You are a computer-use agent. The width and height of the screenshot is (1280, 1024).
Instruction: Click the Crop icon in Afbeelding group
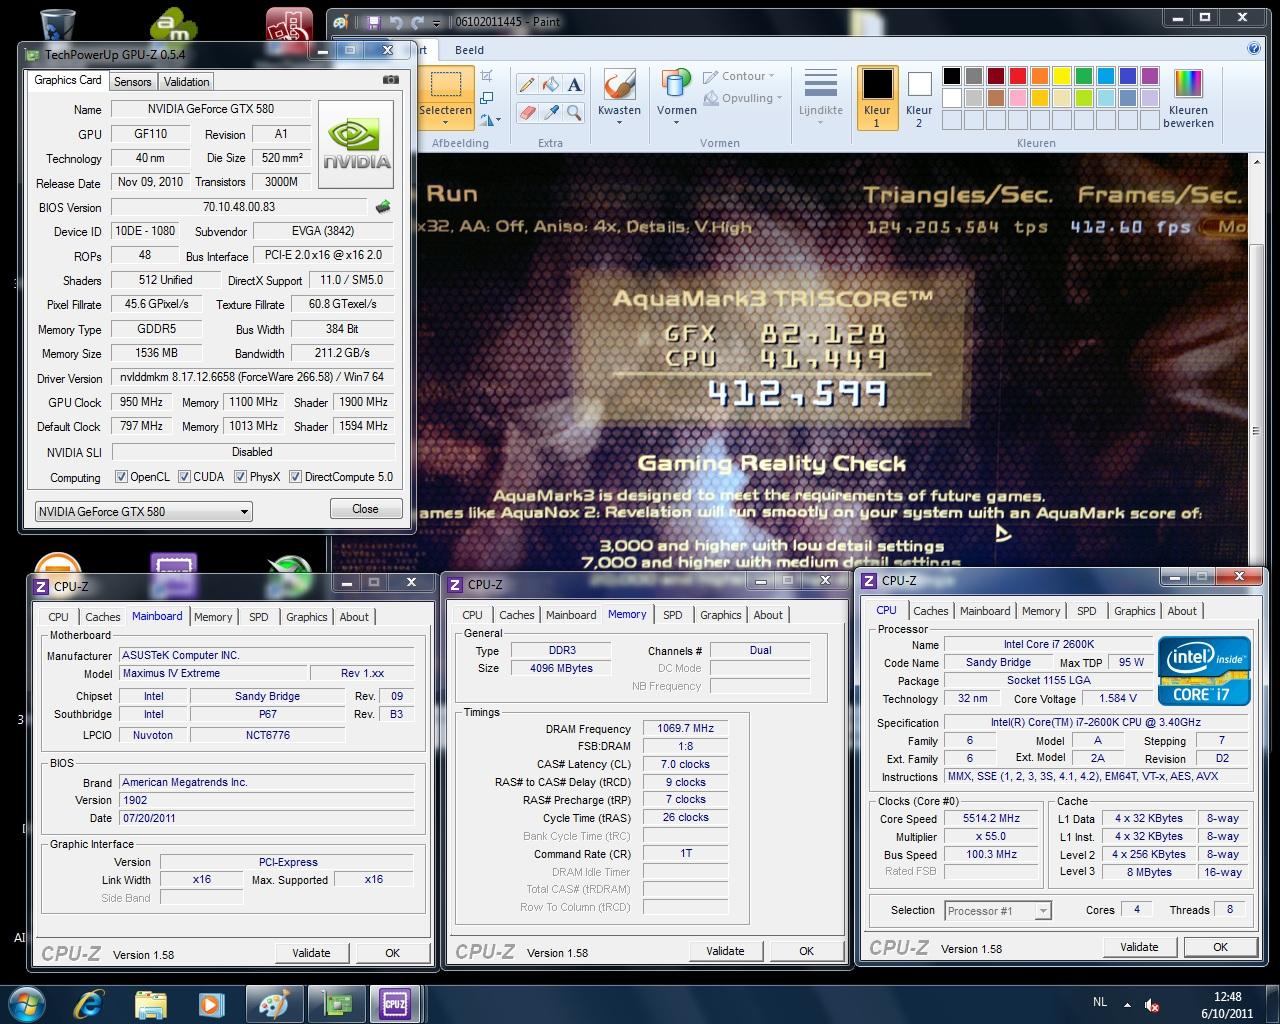[487, 76]
